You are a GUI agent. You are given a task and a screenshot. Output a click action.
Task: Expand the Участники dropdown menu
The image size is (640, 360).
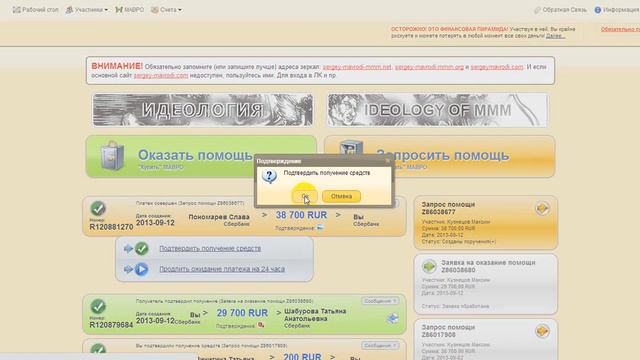87,9
